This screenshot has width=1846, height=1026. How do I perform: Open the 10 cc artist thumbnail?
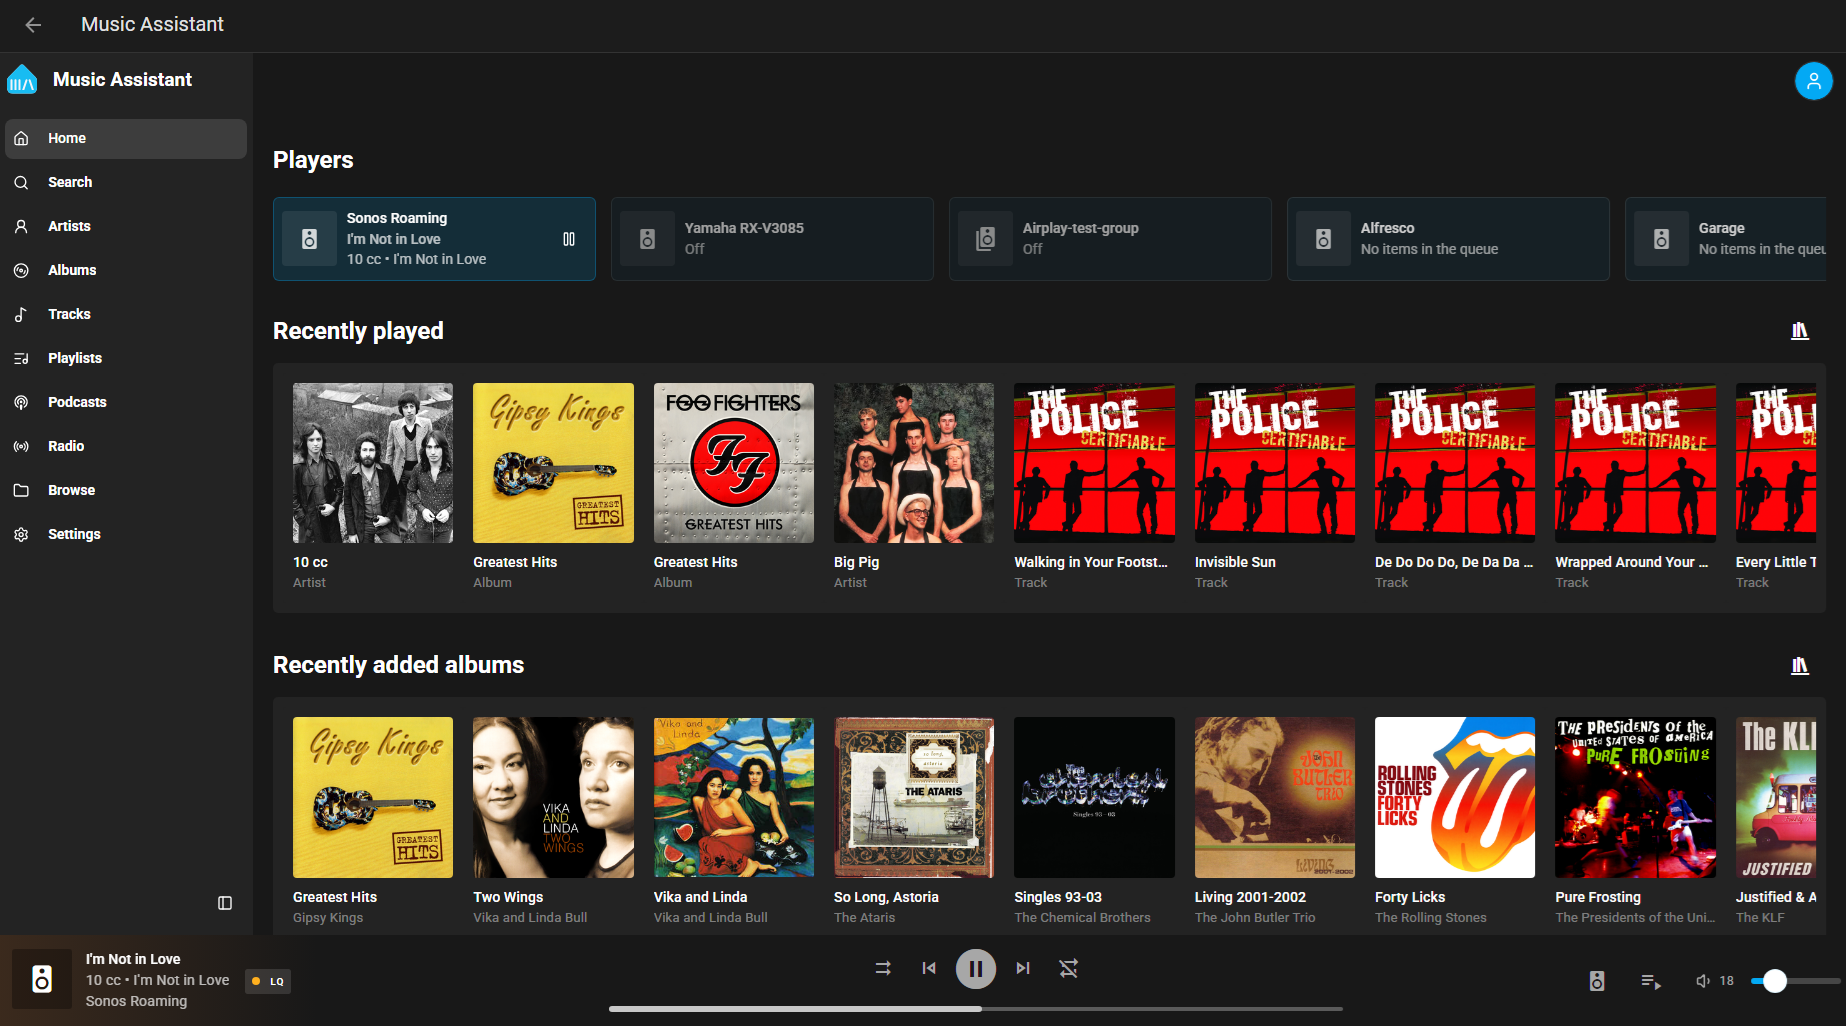pos(373,463)
